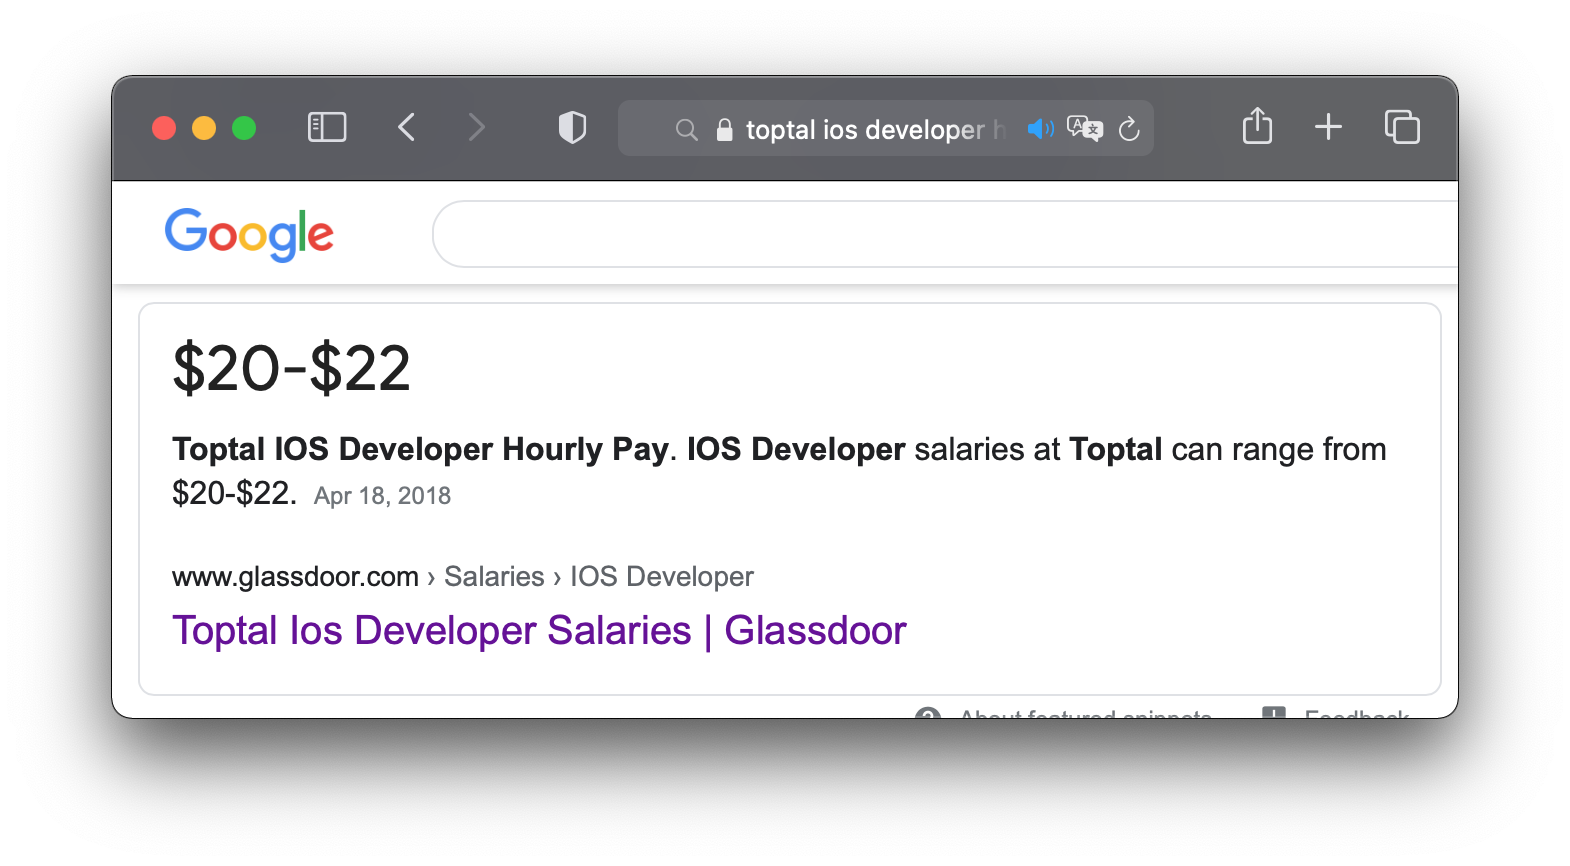The height and width of the screenshot is (866, 1570).
Task: Enter full screen with green button
Action: 244,128
